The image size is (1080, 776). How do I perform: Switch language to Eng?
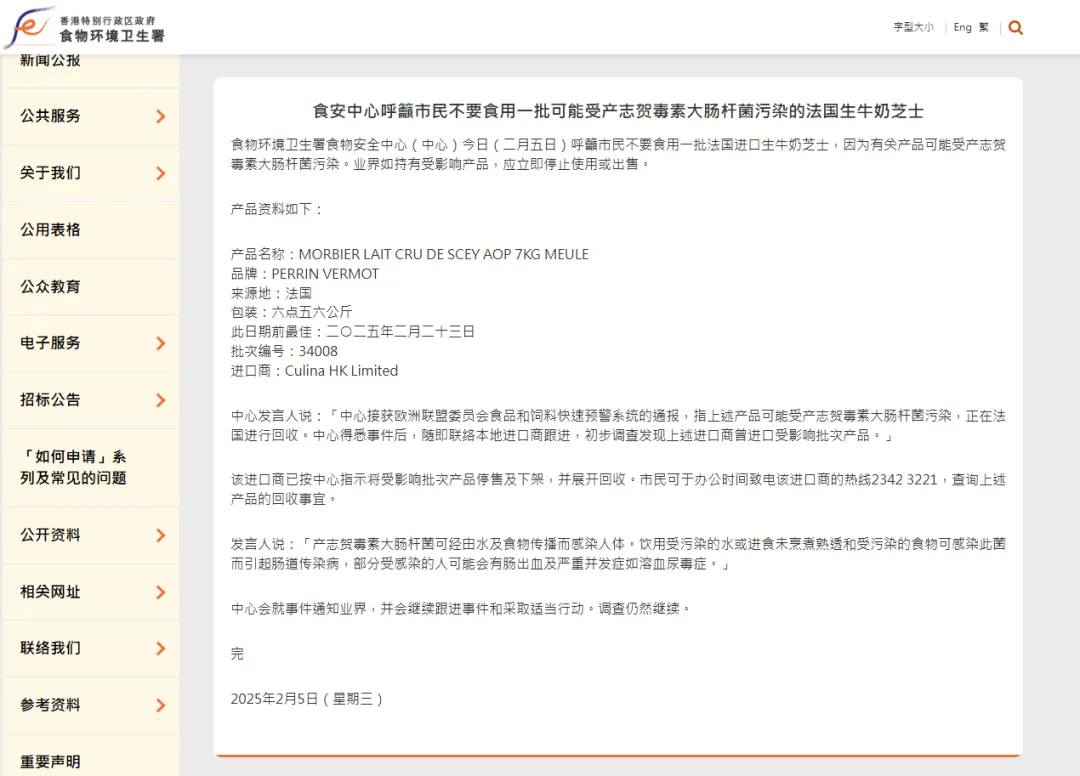pyautogui.click(x=962, y=28)
